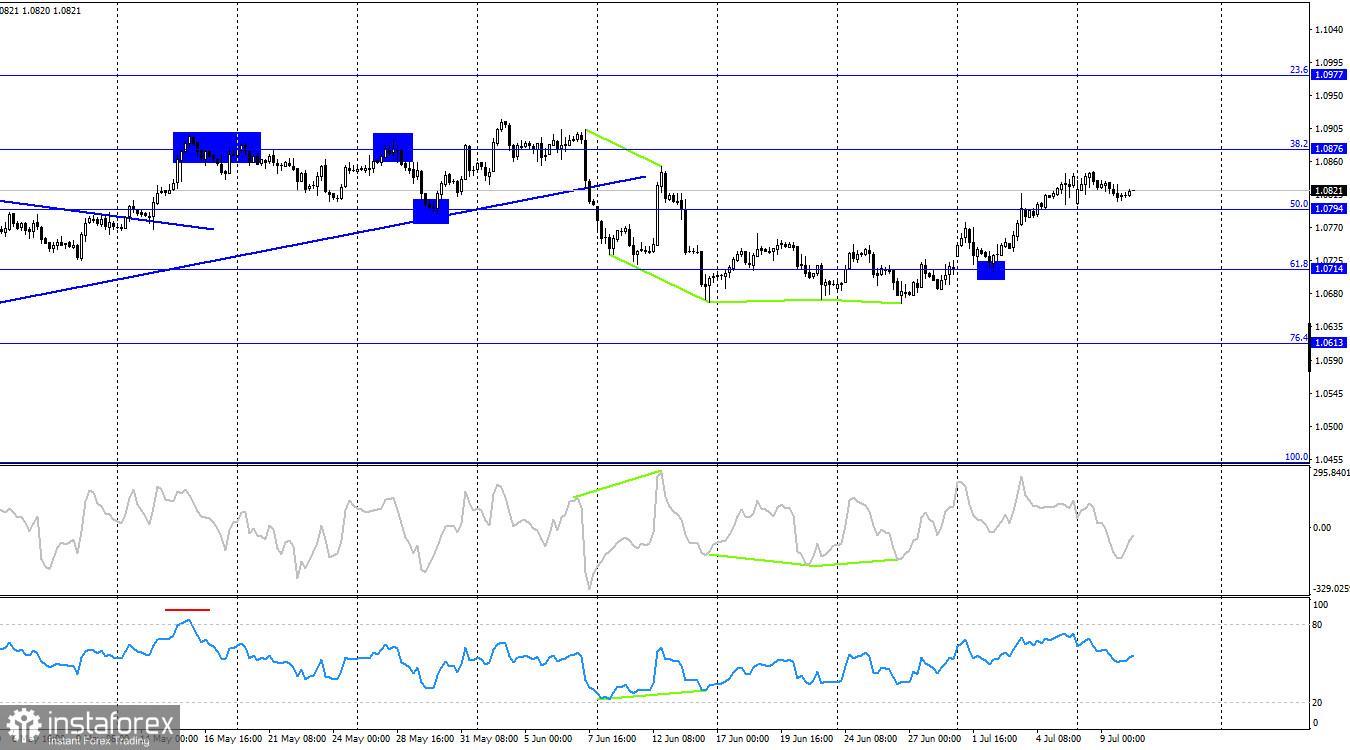Select the current price label 1.0821
The width and height of the screenshot is (1350, 750).
[x=1329, y=190]
